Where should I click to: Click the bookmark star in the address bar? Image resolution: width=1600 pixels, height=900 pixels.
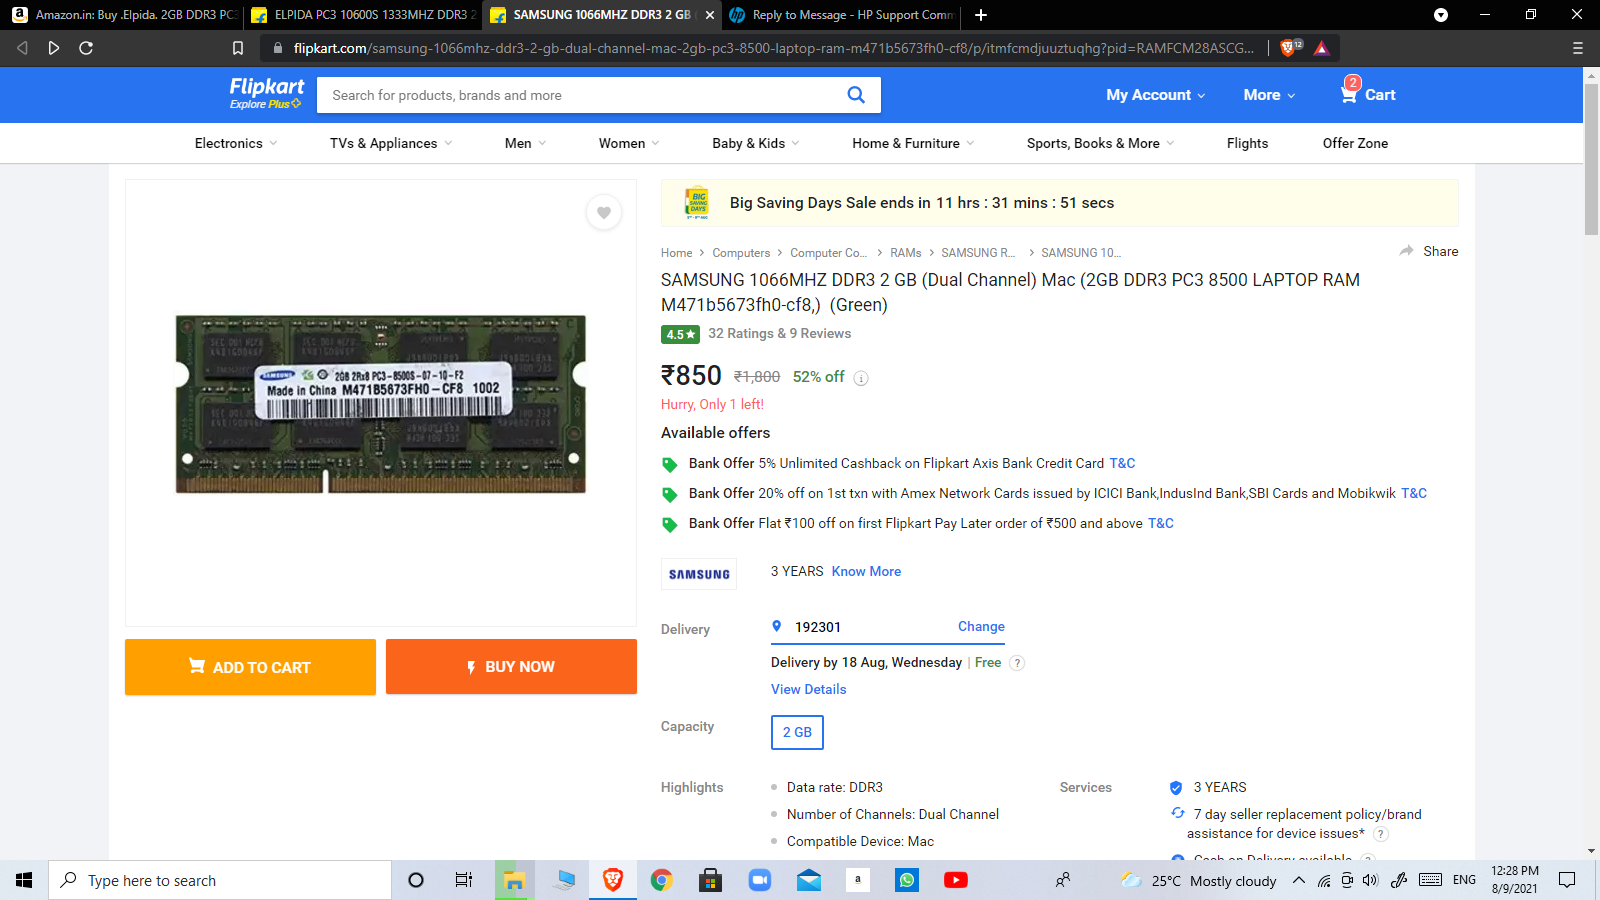click(236, 47)
